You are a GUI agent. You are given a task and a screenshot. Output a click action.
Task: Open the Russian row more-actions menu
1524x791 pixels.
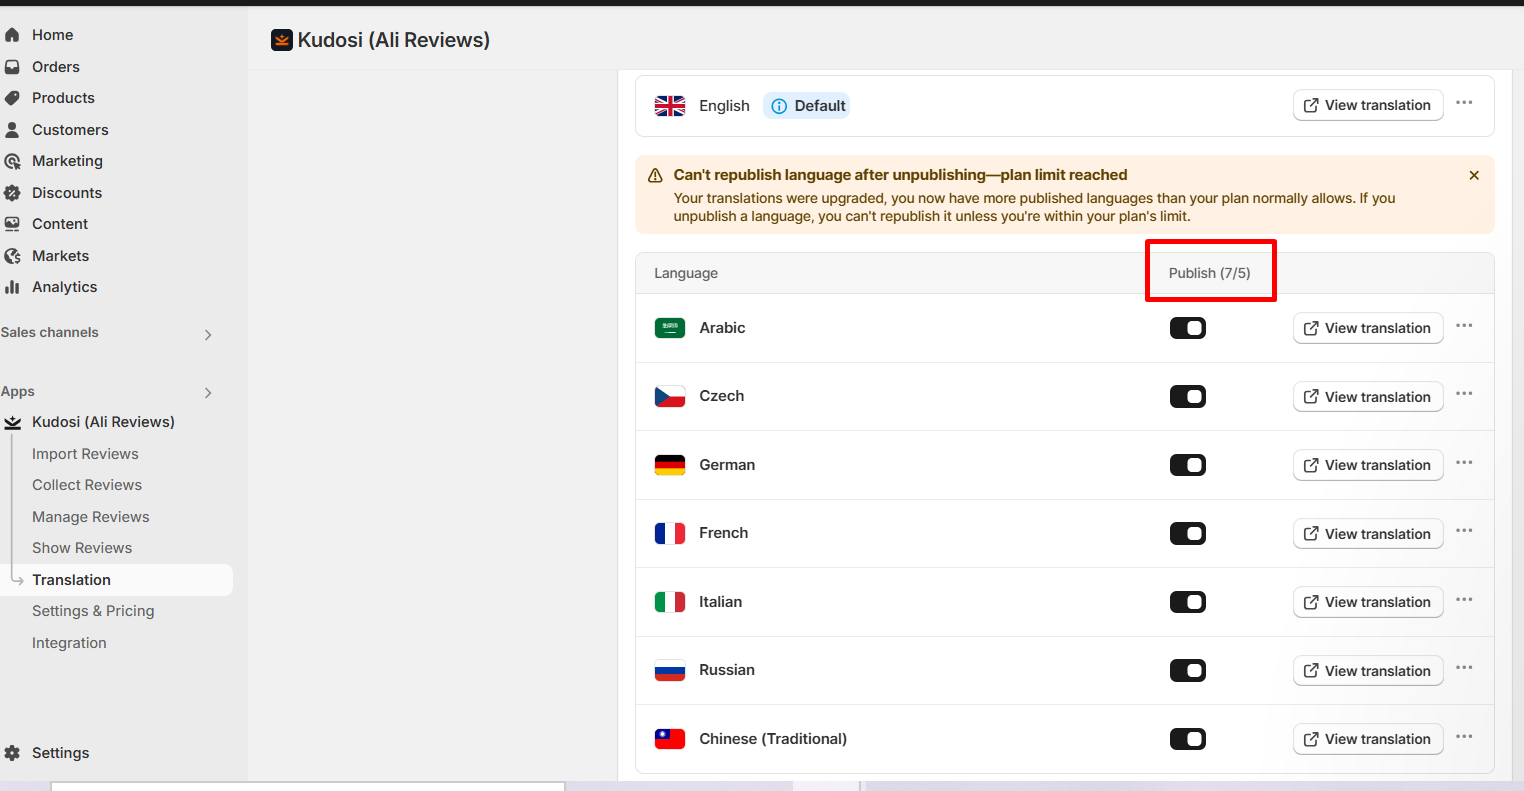tap(1465, 668)
